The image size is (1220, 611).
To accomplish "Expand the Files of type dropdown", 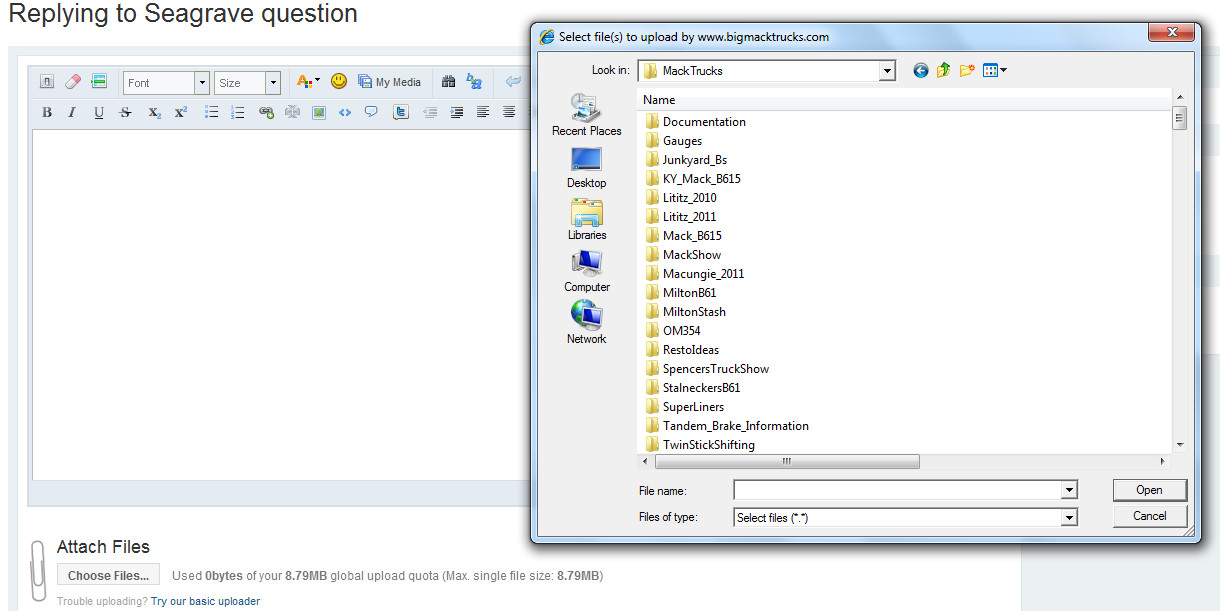I will point(1069,517).
